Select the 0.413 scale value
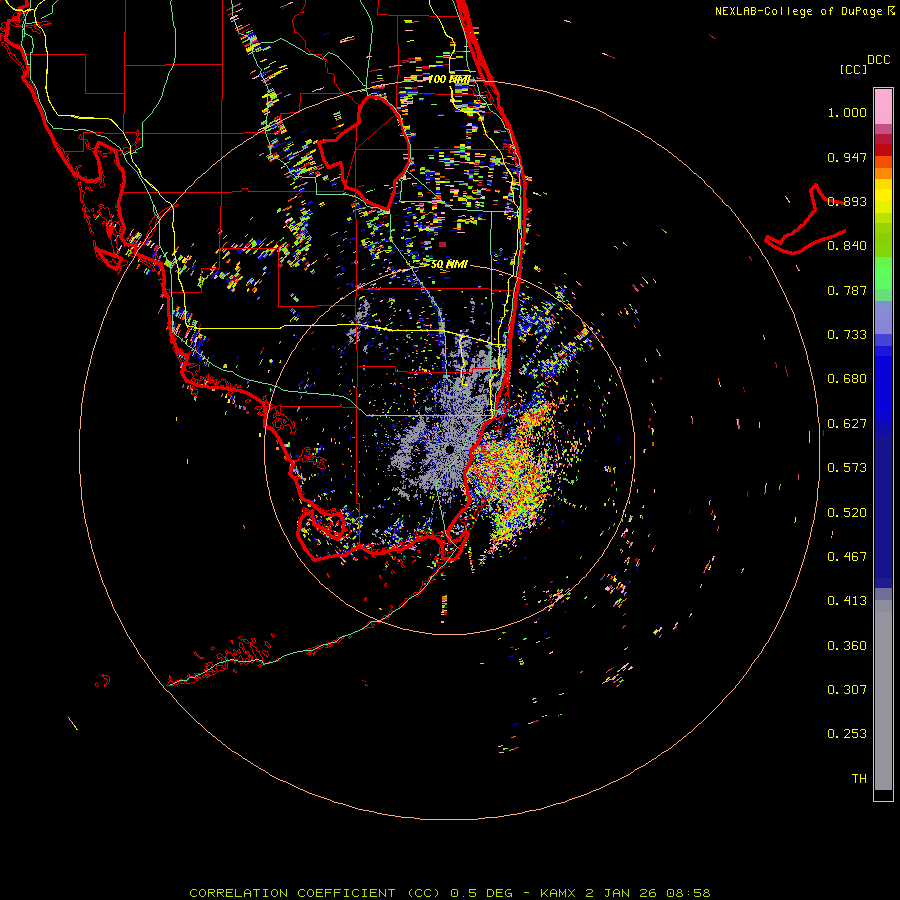900x900 pixels. coord(847,601)
